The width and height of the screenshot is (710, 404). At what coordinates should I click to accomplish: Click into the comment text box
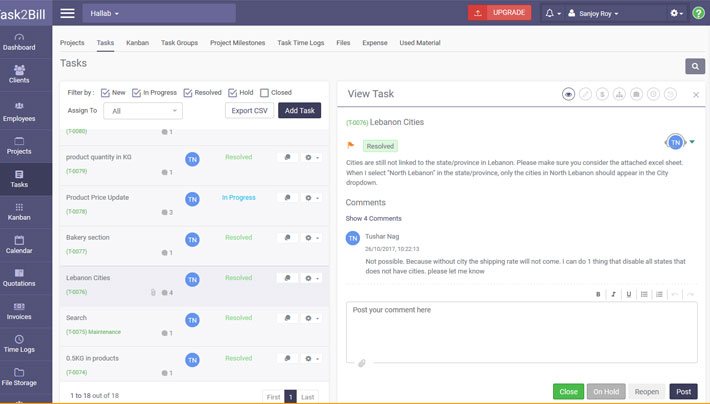[520, 330]
